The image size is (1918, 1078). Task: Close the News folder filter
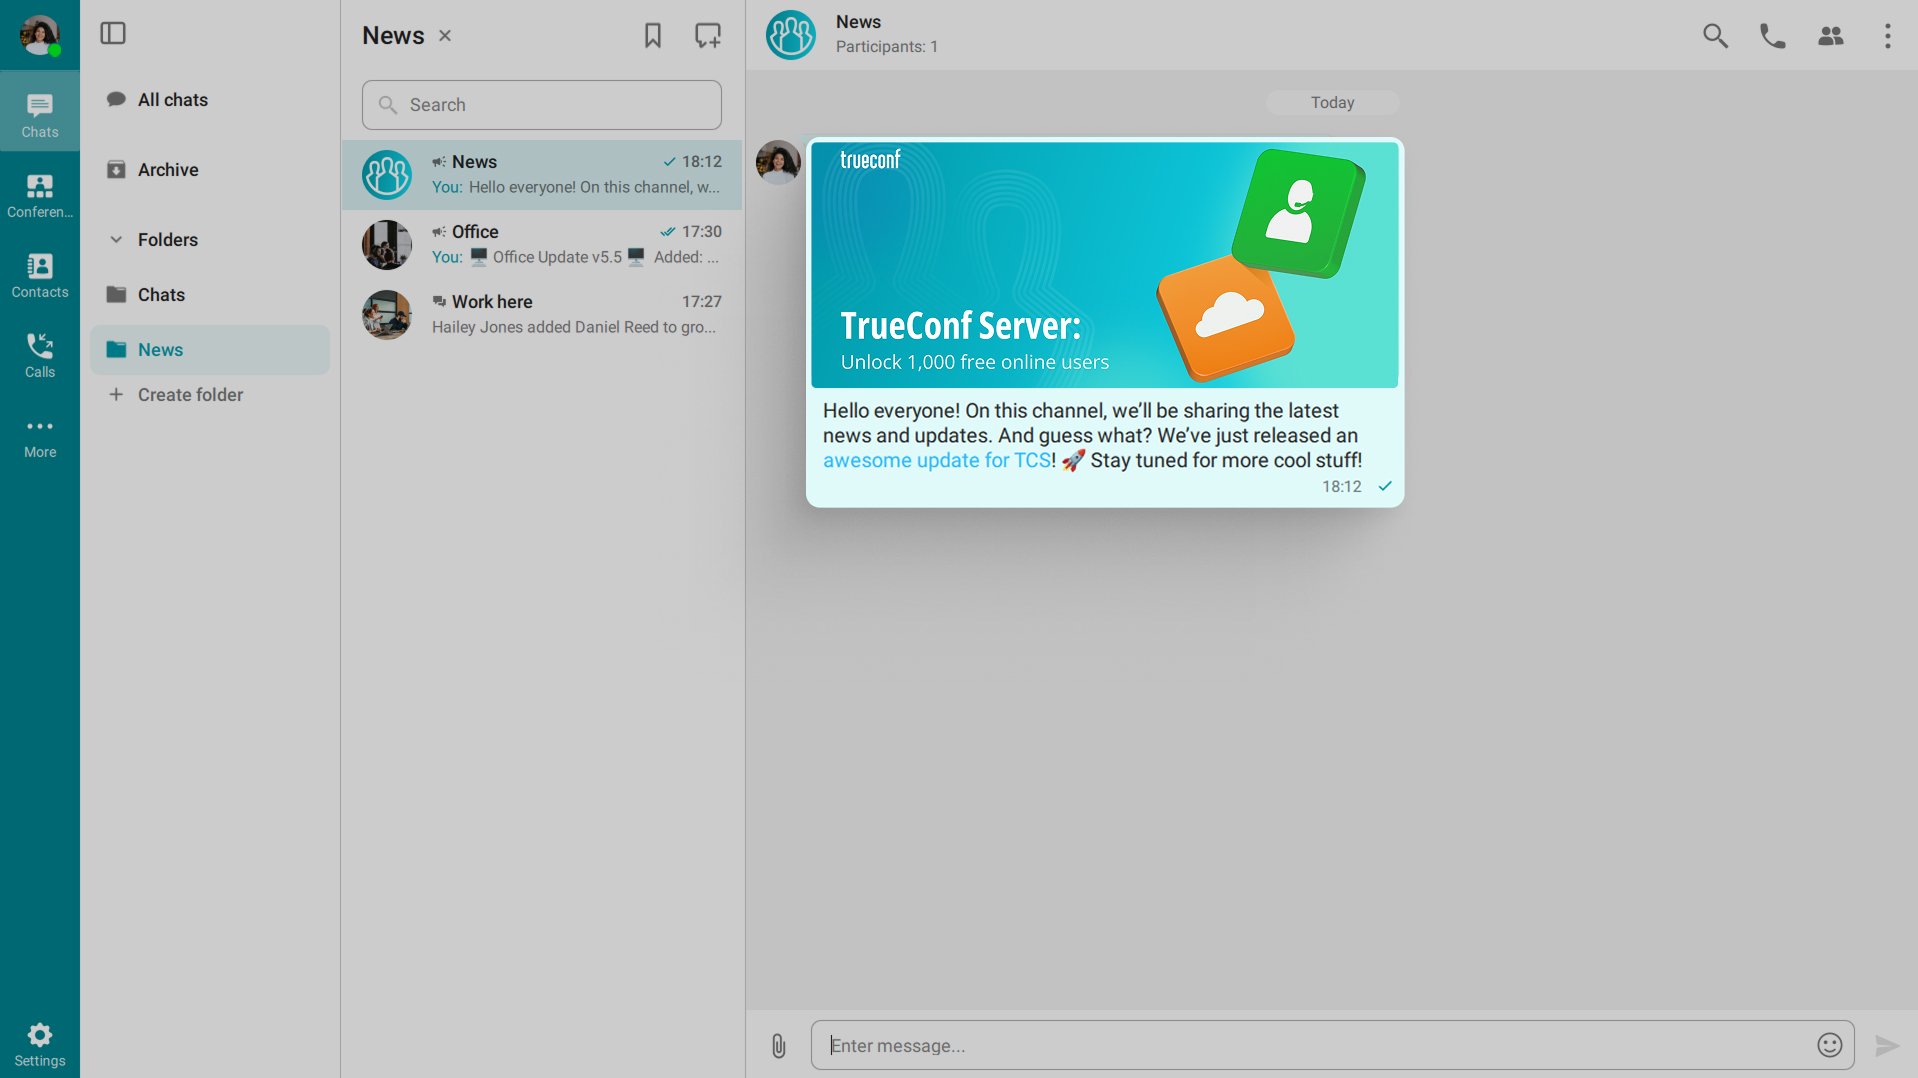pyautogui.click(x=445, y=36)
